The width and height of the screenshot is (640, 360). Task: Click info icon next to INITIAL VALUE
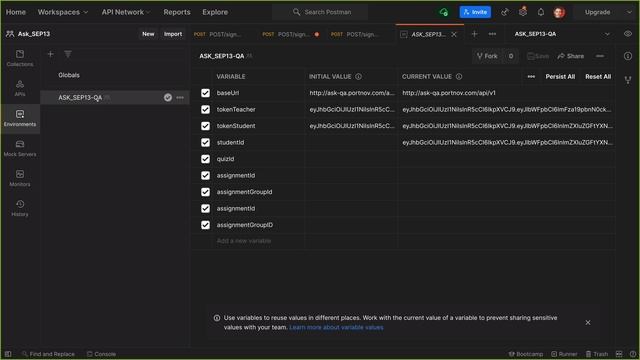click(x=358, y=76)
